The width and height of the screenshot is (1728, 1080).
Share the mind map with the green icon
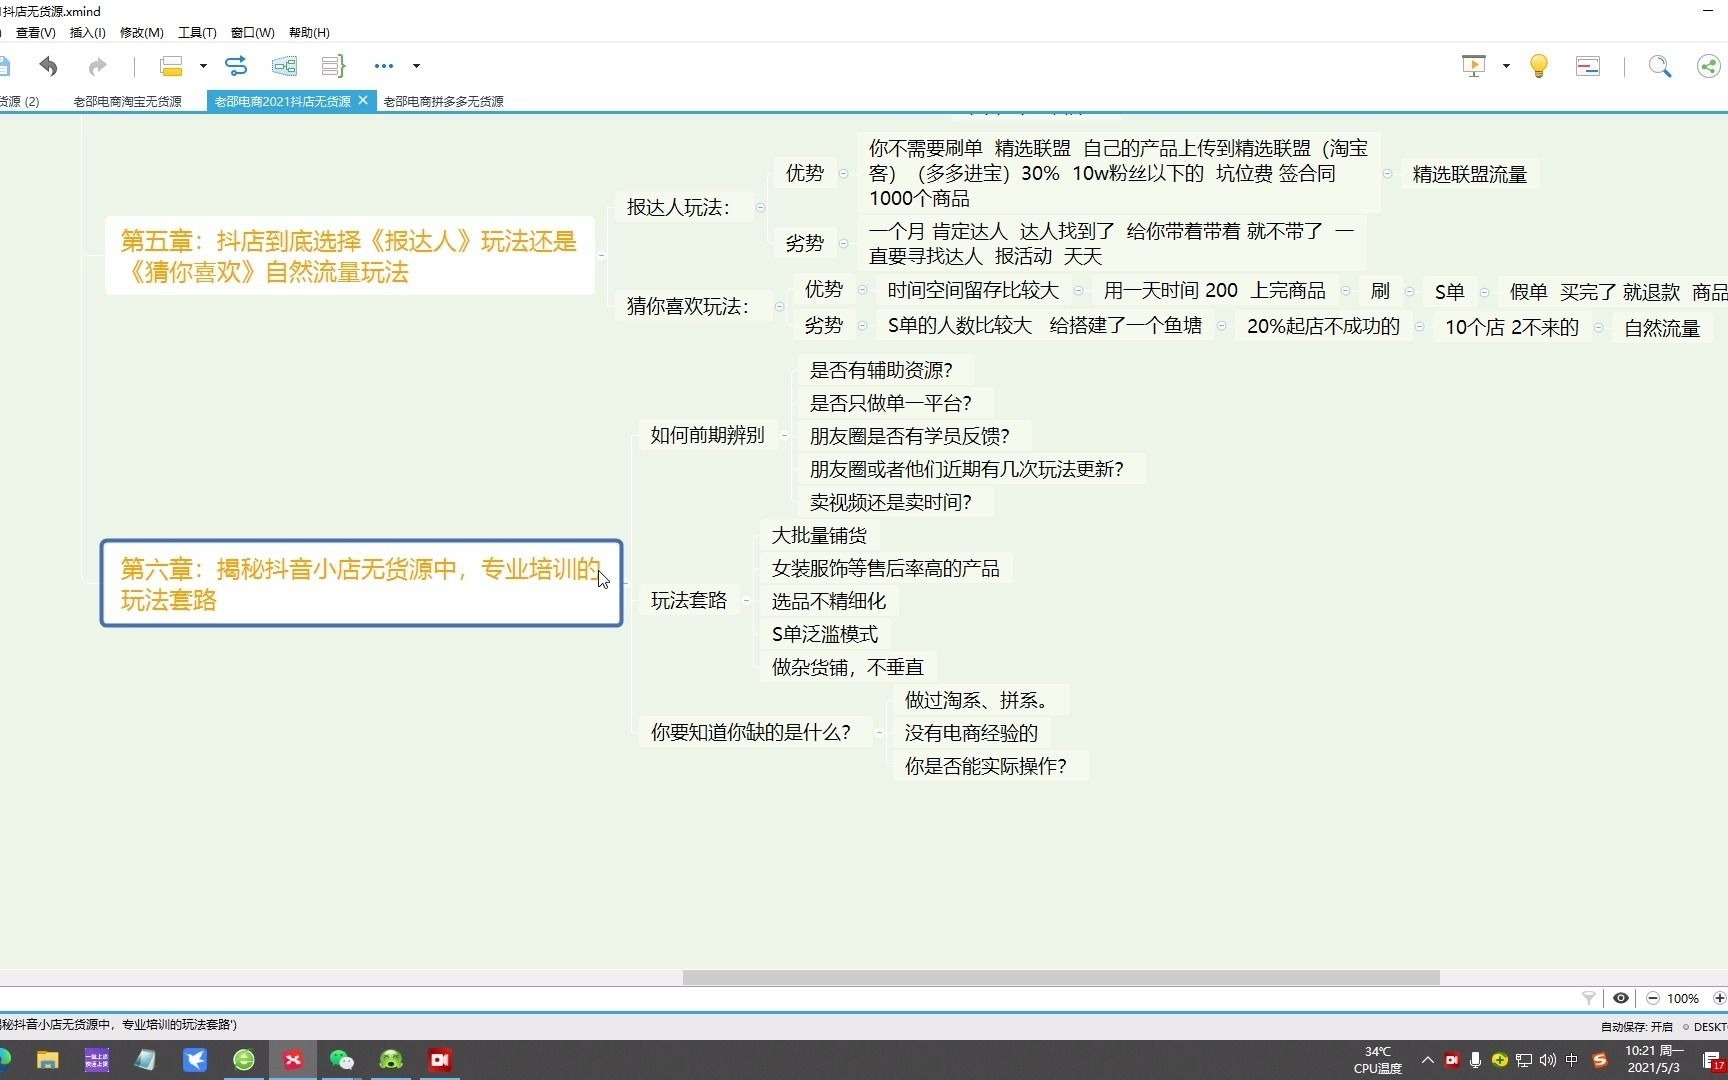pyautogui.click(x=1709, y=66)
